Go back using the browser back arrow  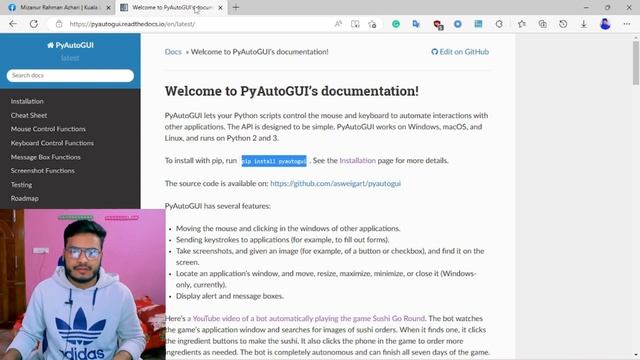coord(13,24)
